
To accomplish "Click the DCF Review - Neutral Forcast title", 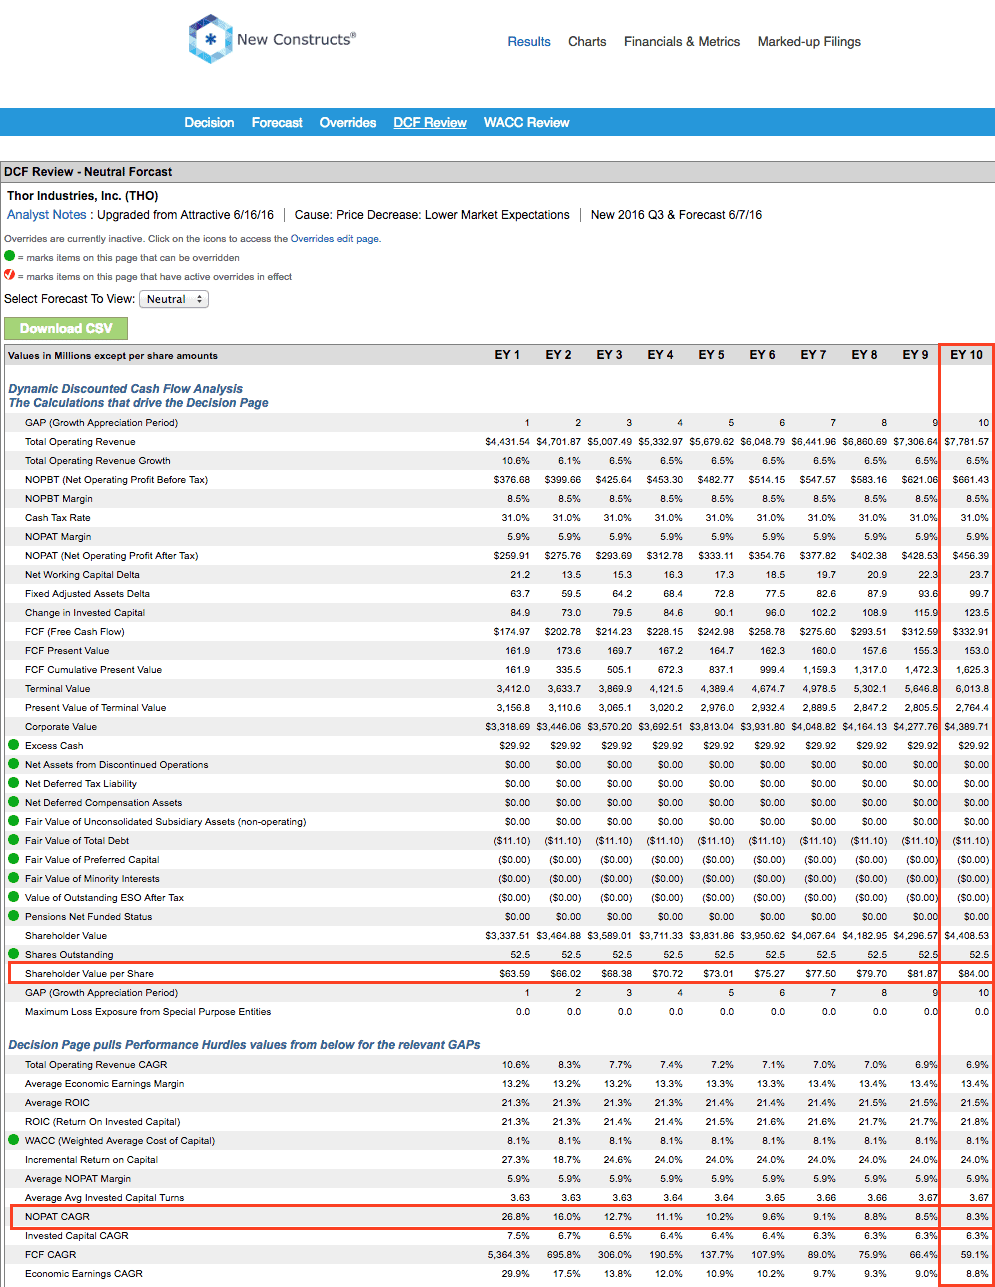I will tap(88, 172).
